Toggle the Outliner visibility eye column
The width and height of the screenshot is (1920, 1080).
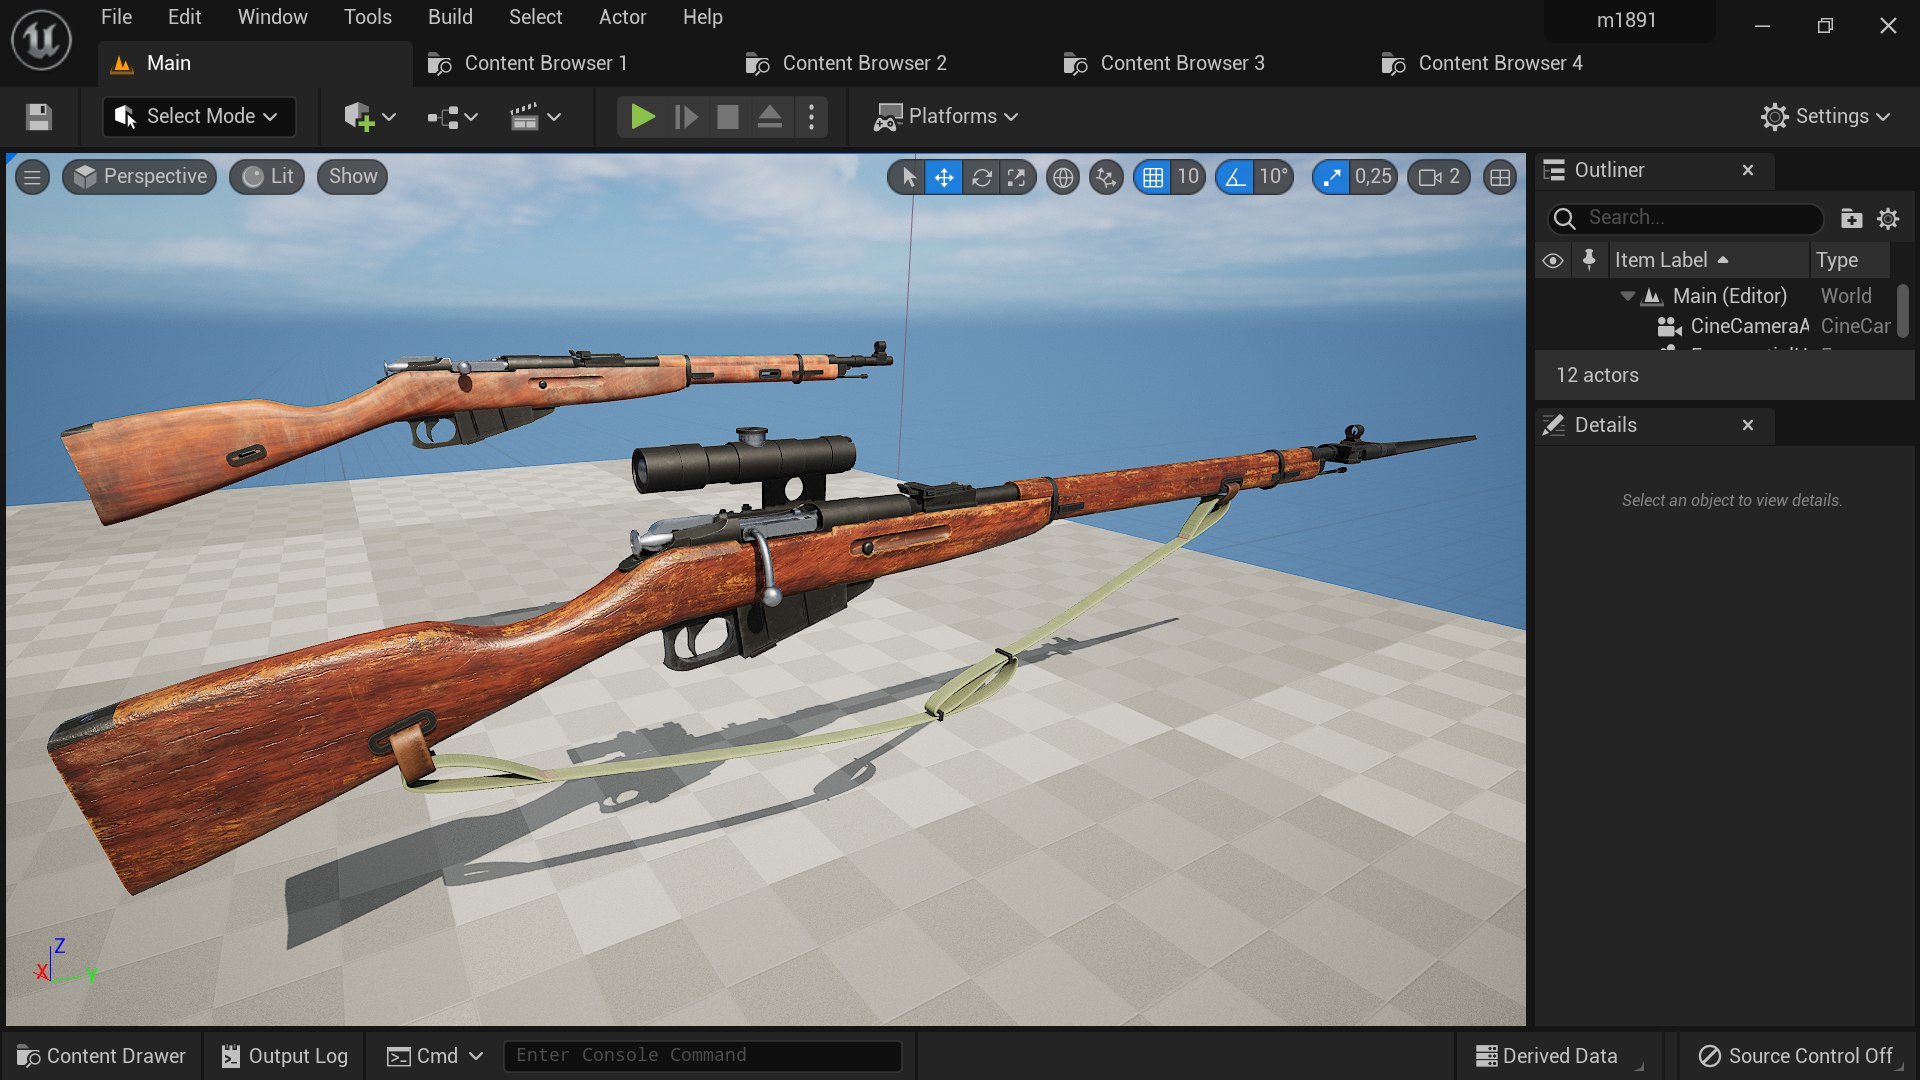point(1552,260)
